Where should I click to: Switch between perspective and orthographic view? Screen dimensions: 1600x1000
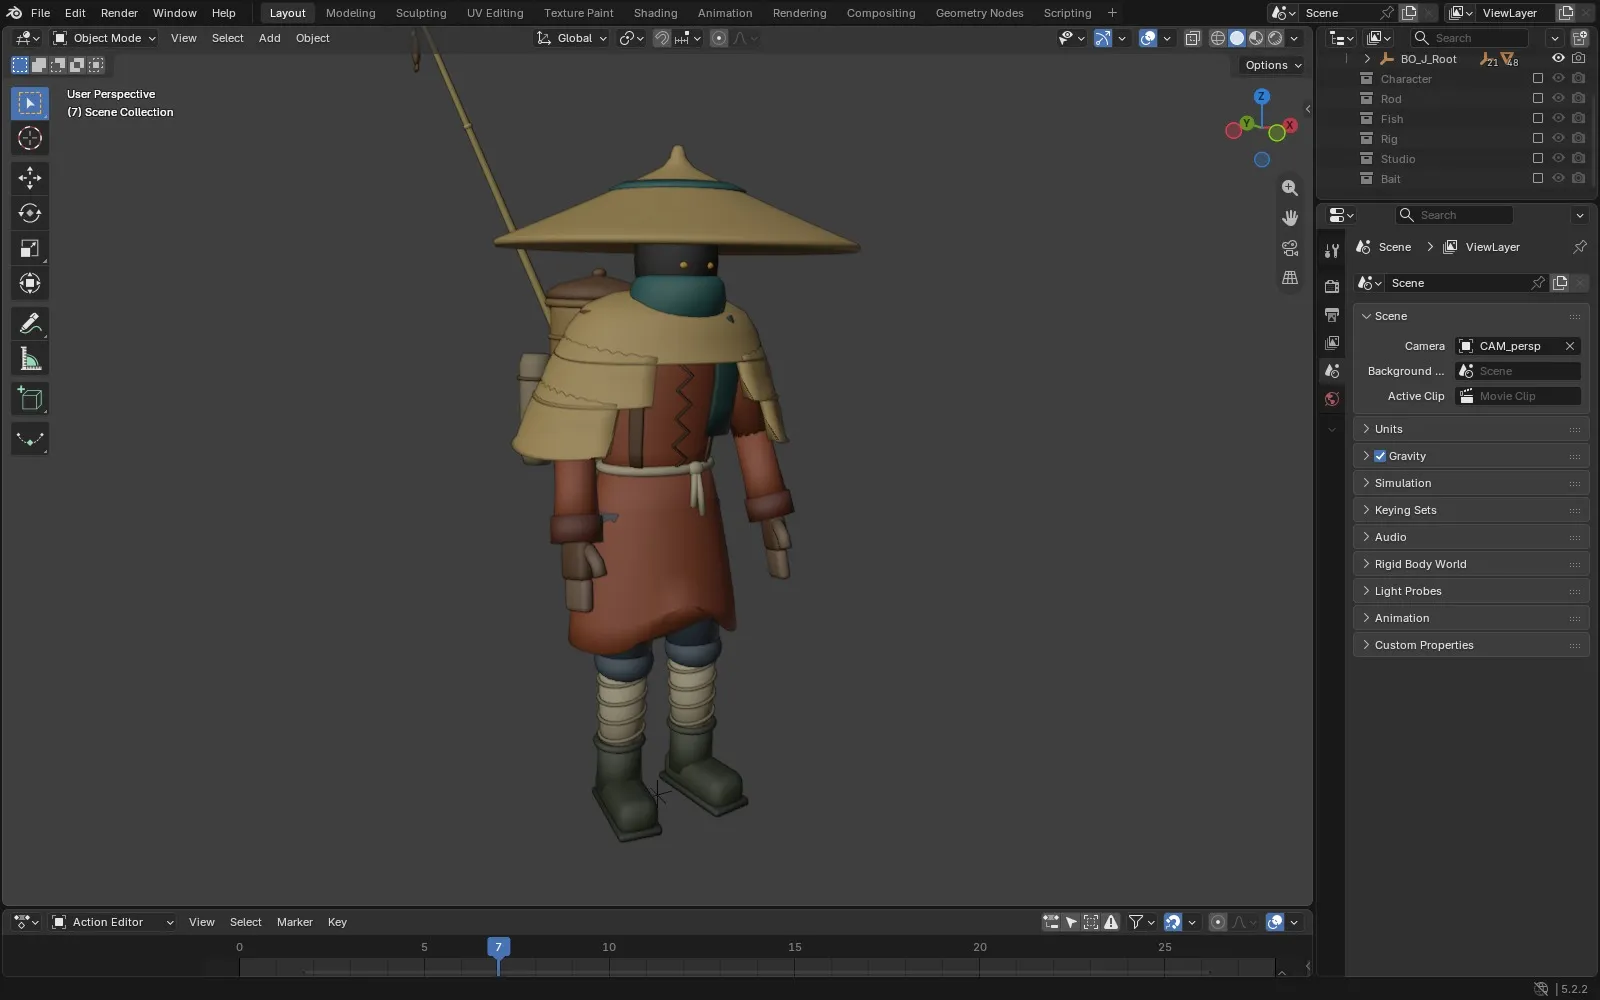(1290, 278)
